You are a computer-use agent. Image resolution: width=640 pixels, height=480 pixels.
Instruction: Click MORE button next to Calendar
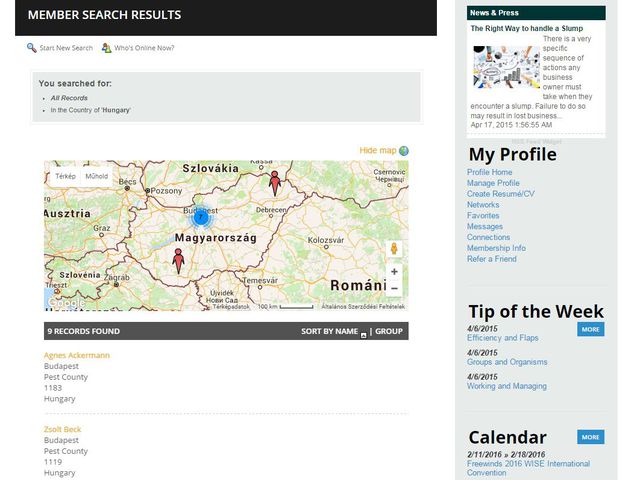[x=591, y=437]
